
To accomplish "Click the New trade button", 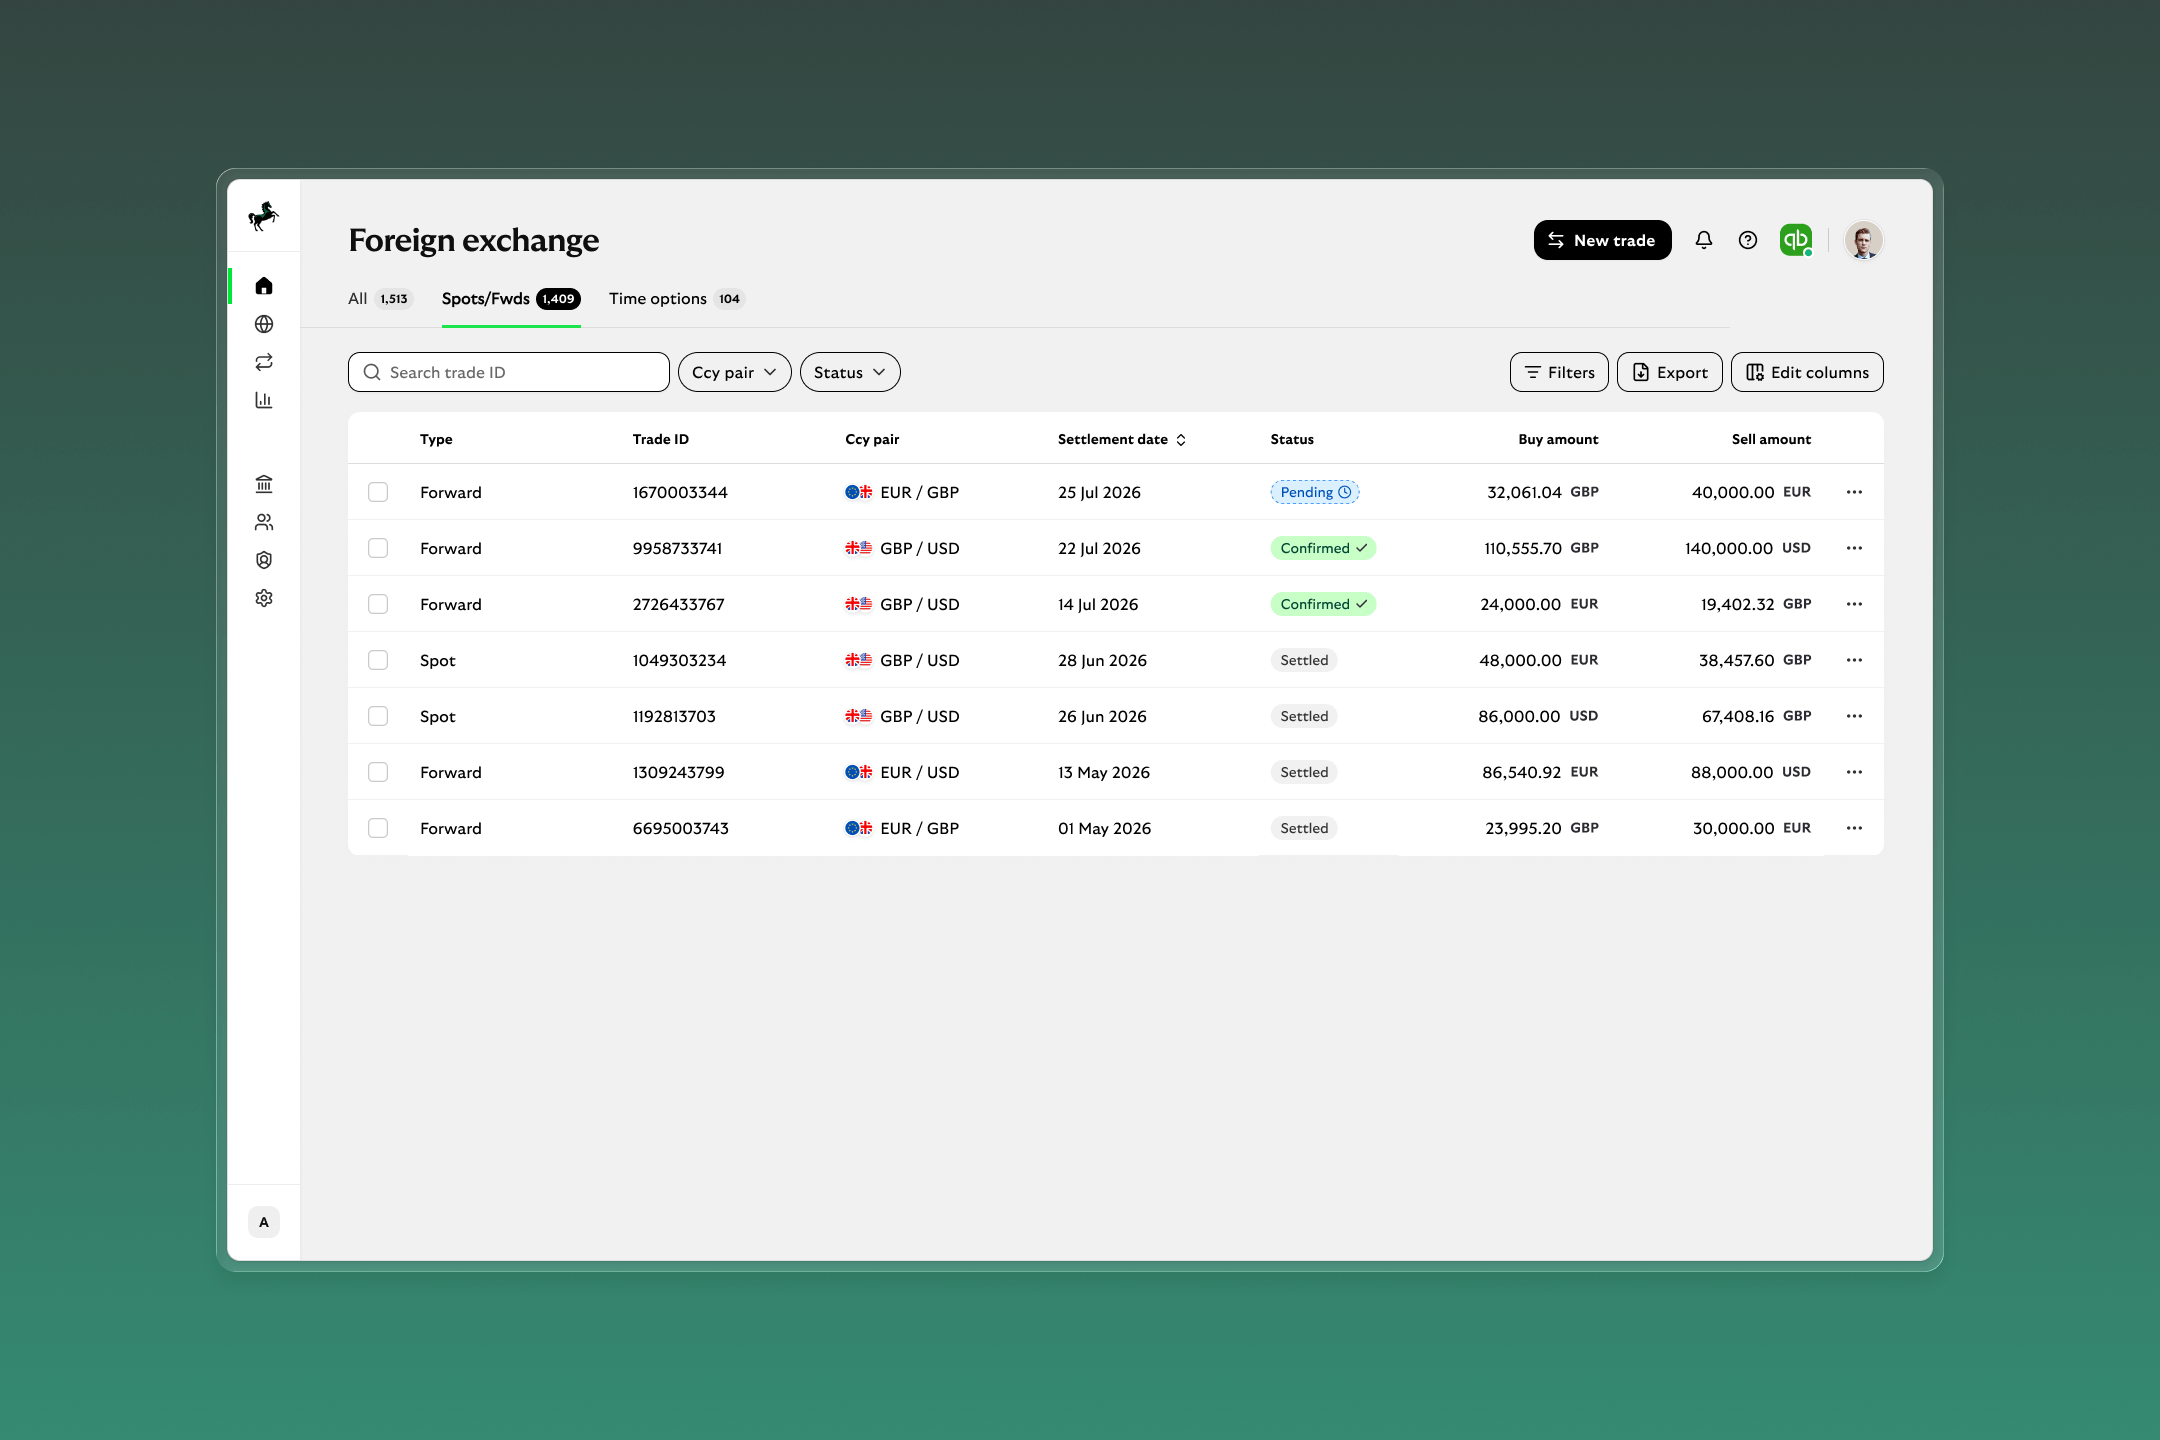I will click(x=1602, y=240).
